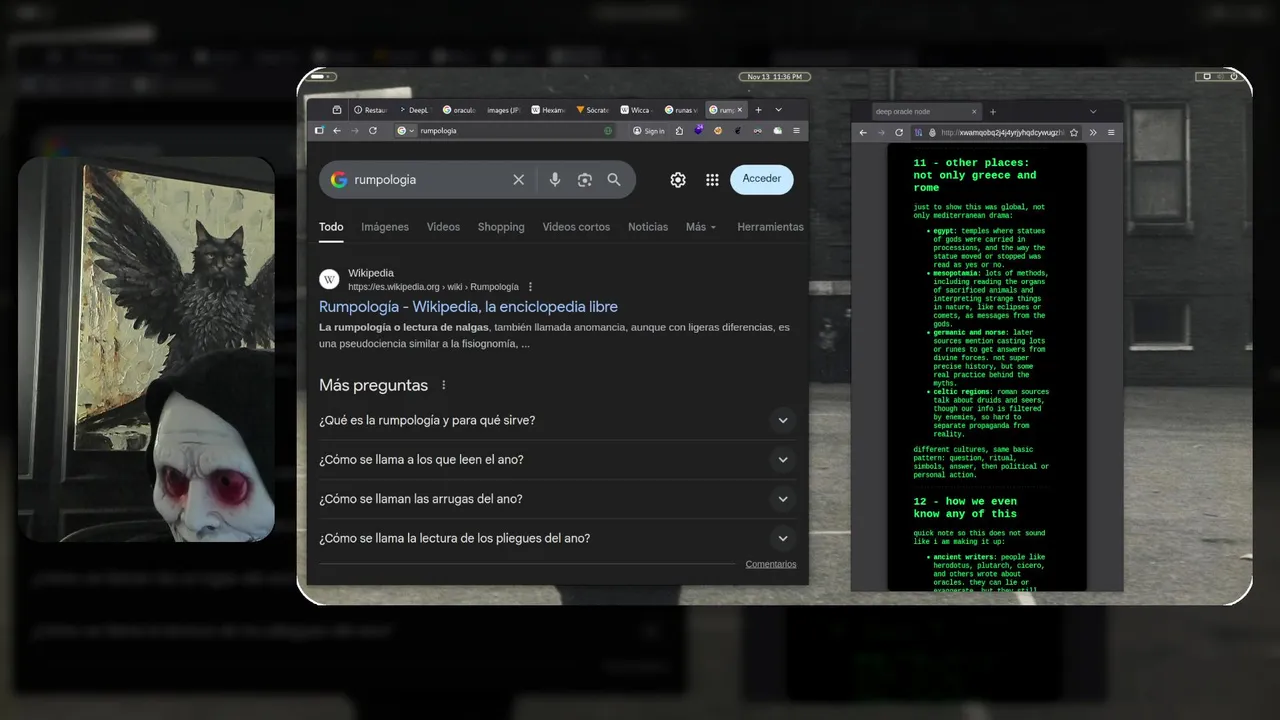Open the sidebar toggle in main browser
This screenshot has height=720, width=1280.
coord(319,131)
